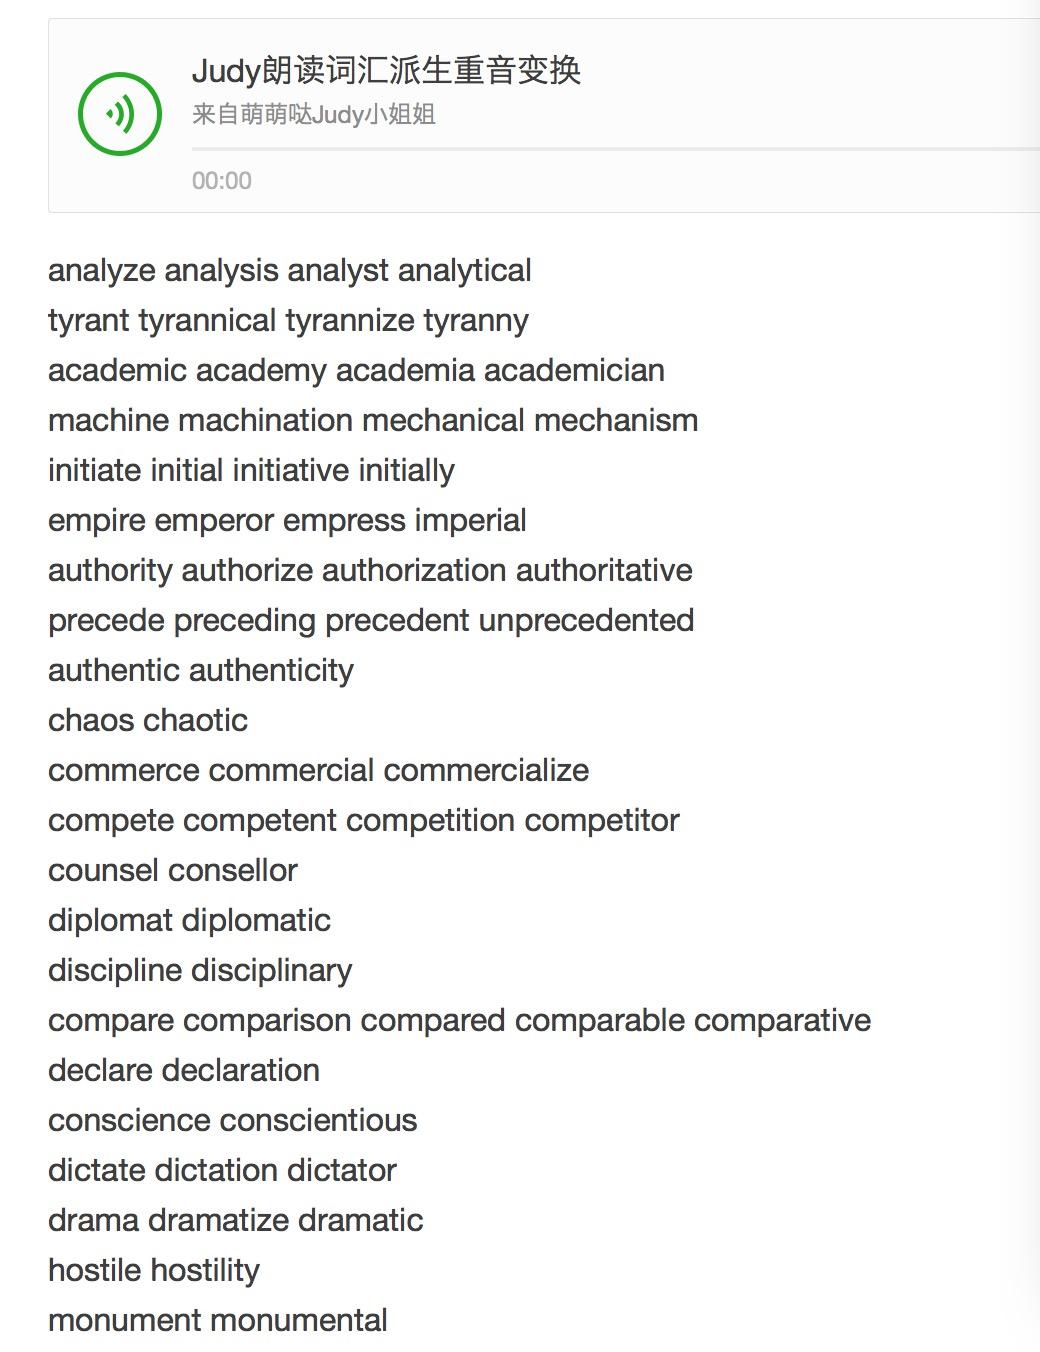Click the word 'competitor'

(x=602, y=821)
